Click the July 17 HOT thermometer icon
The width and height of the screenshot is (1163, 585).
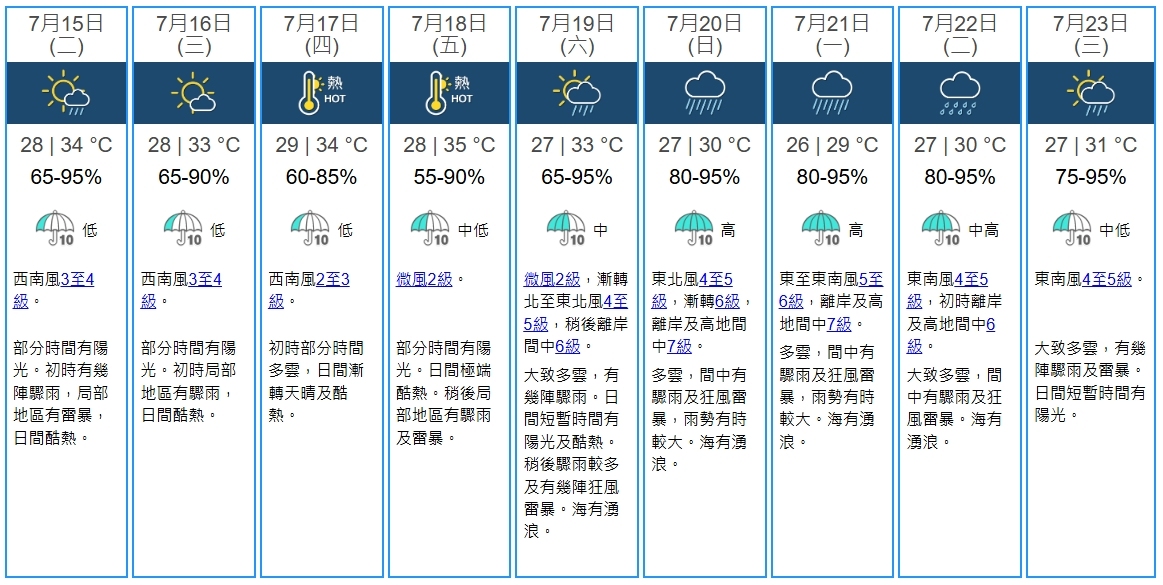(322, 93)
